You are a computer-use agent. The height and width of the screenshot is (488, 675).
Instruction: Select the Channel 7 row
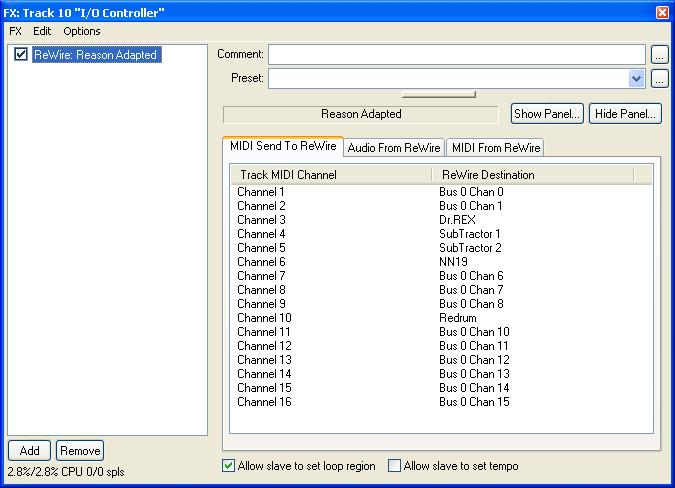441,276
